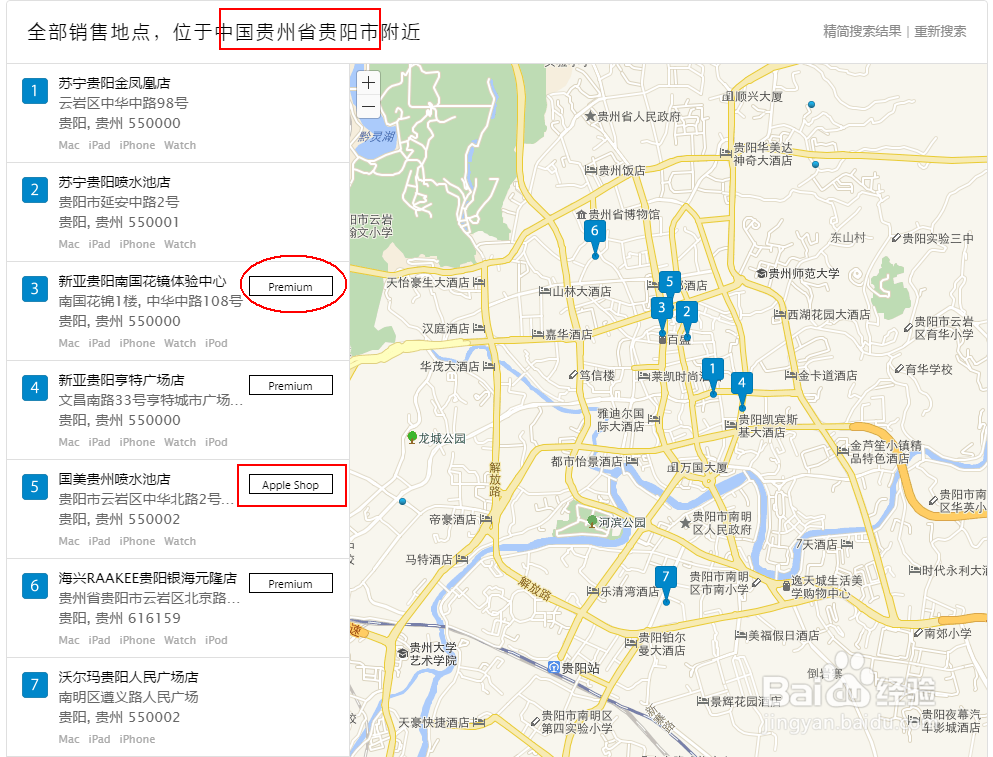The image size is (993, 757).
Task: Zoom out the map with minus button
Action: 369,106
